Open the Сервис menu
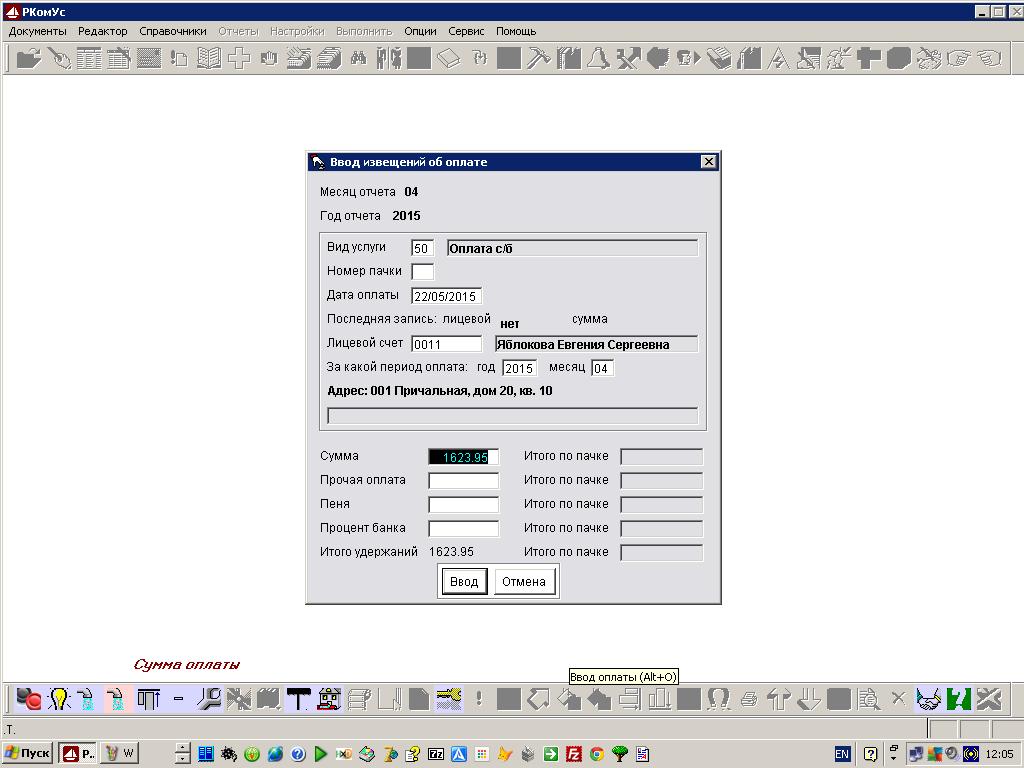The width and height of the screenshot is (1024, 768). click(466, 31)
